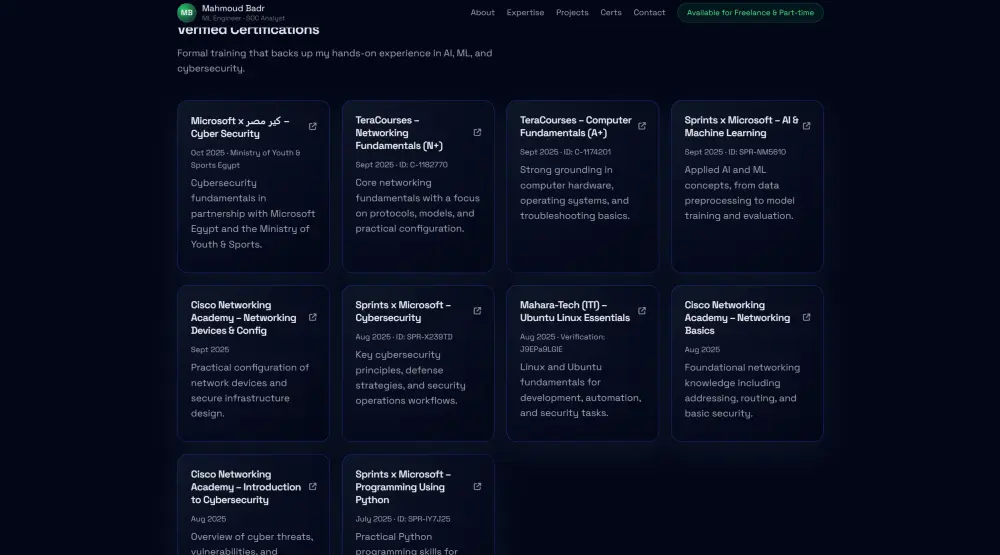Open Mahara-Tech Ubuntu Linux Essentials title
1000x555 pixels.
coord(575,311)
